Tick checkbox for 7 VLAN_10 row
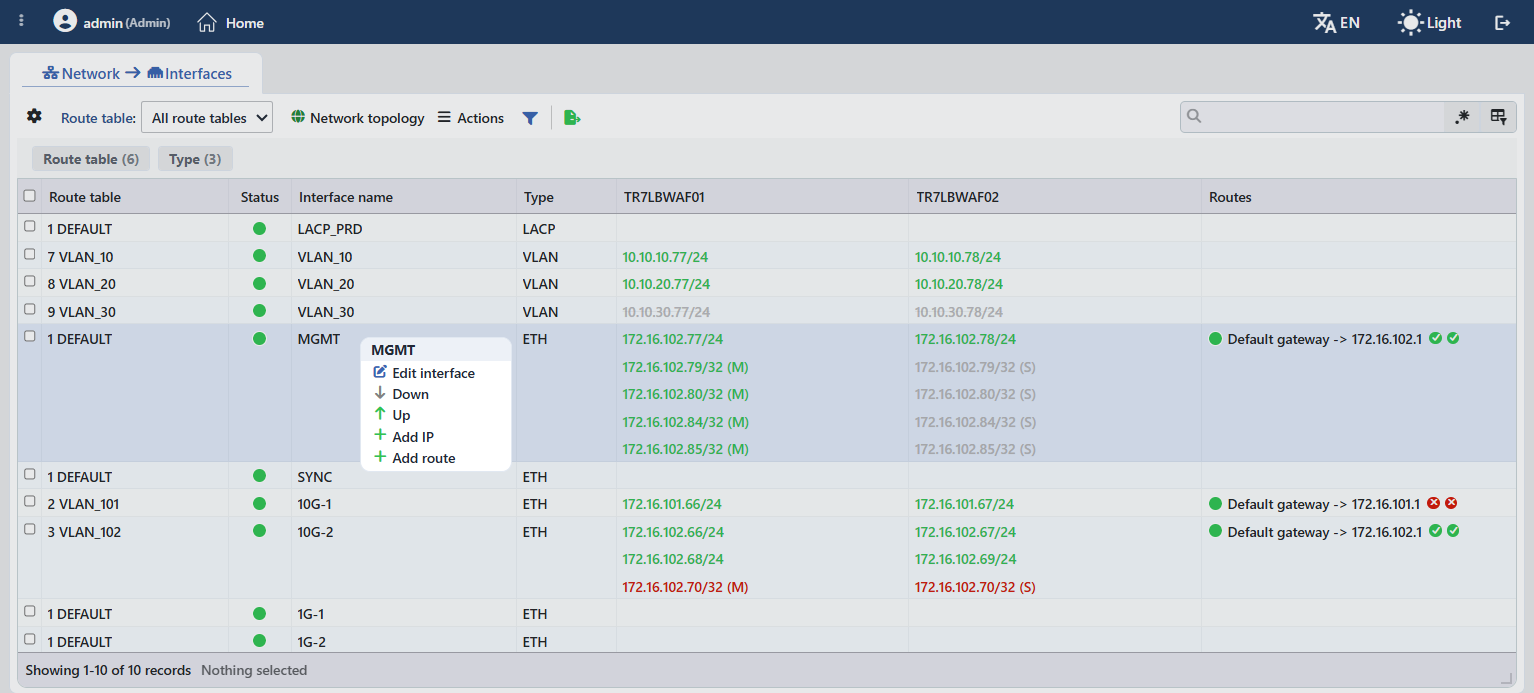 tap(30, 255)
